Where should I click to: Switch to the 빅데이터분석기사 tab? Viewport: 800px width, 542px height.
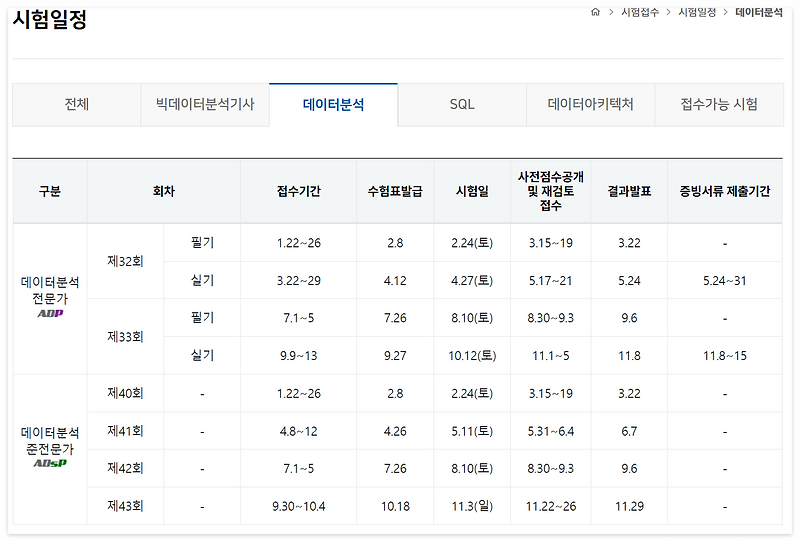click(205, 105)
